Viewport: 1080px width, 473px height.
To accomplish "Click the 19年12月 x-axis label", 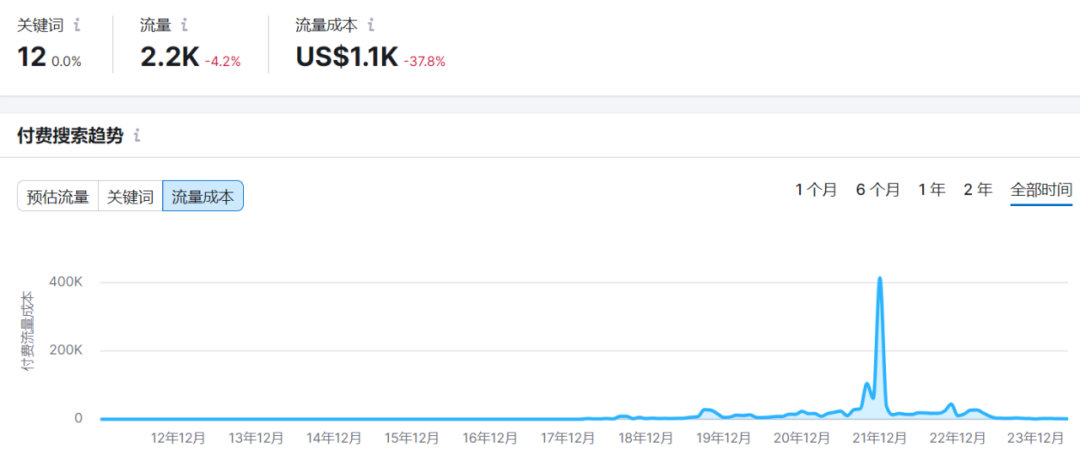I will coord(724,438).
